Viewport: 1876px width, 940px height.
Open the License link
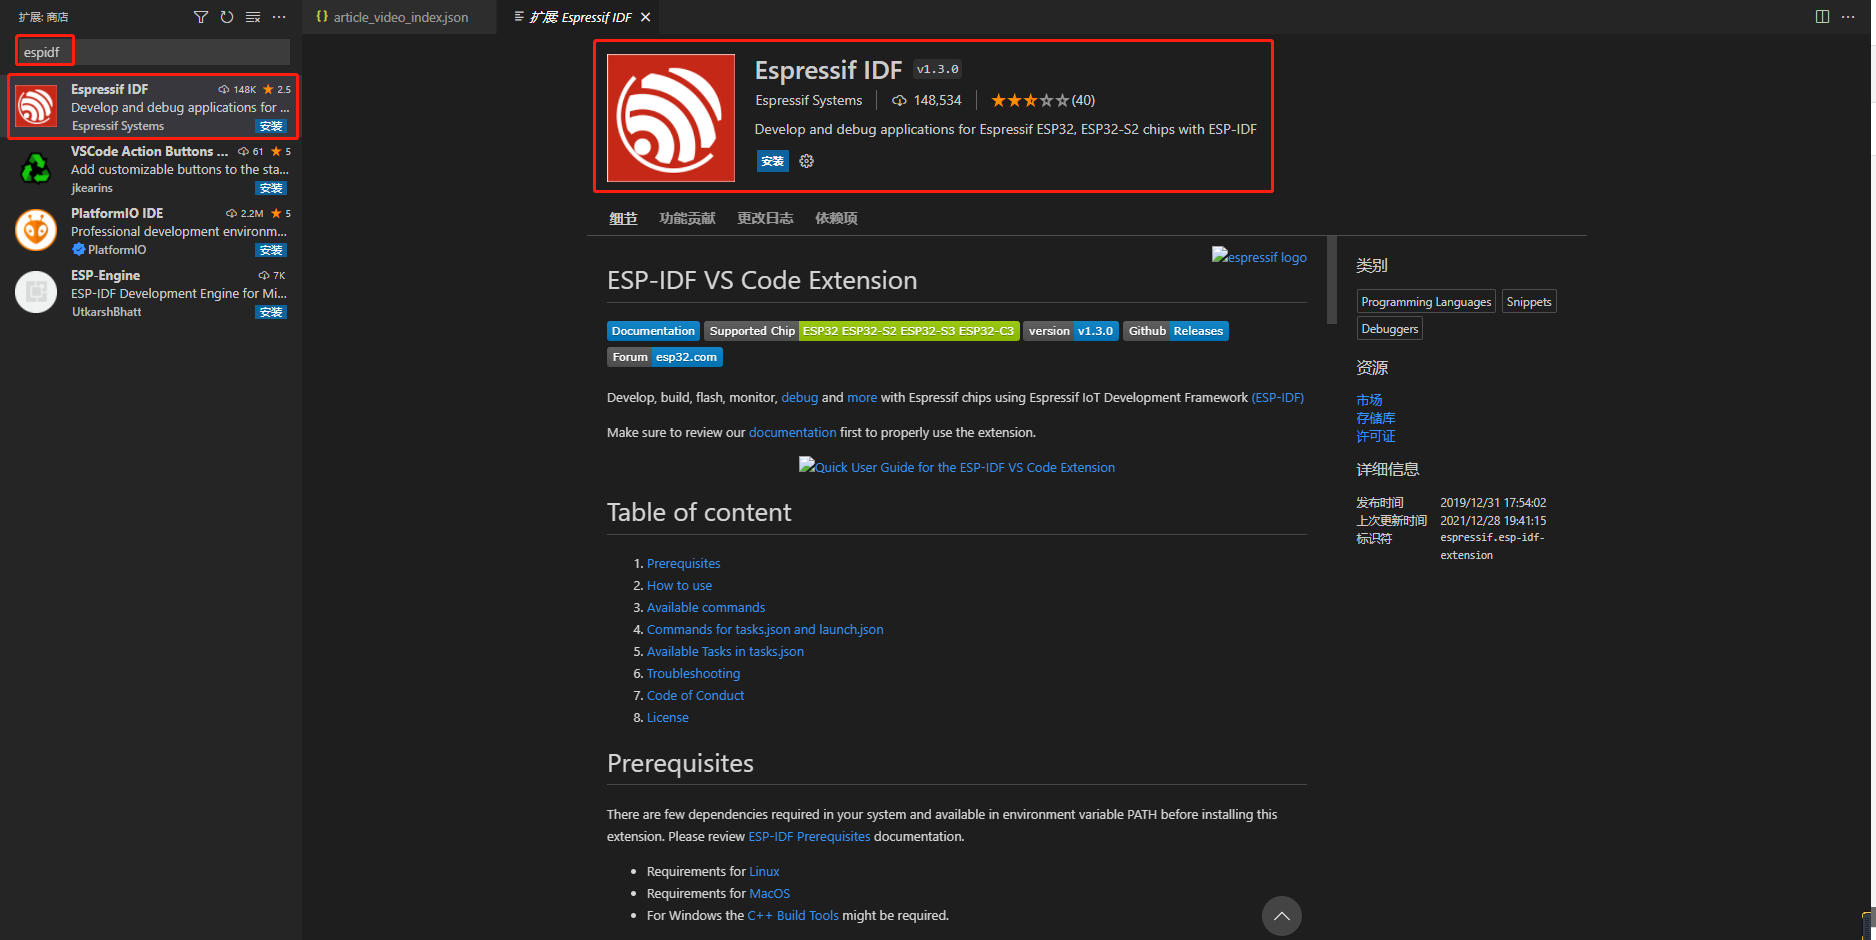[x=667, y=718]
